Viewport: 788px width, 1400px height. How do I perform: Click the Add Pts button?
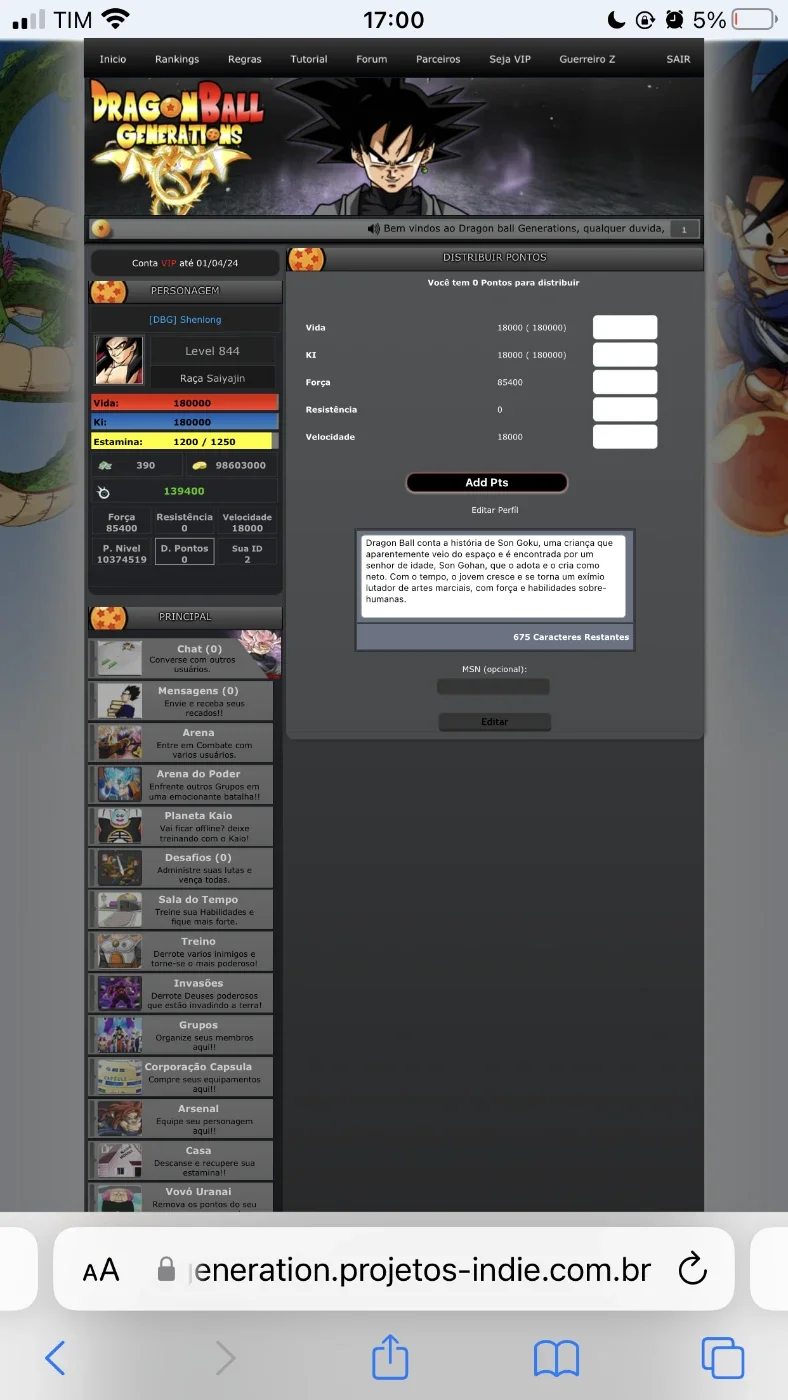pos(487,483)
